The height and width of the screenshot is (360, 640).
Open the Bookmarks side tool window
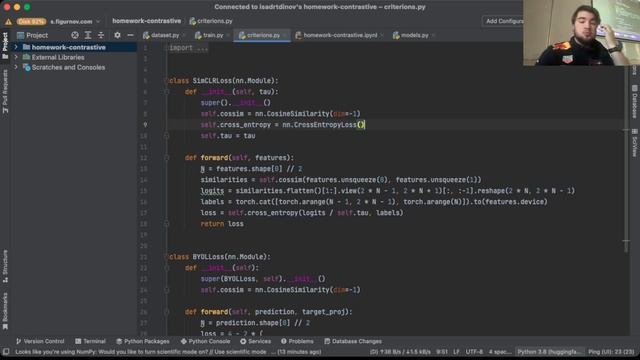pos(5,311)
